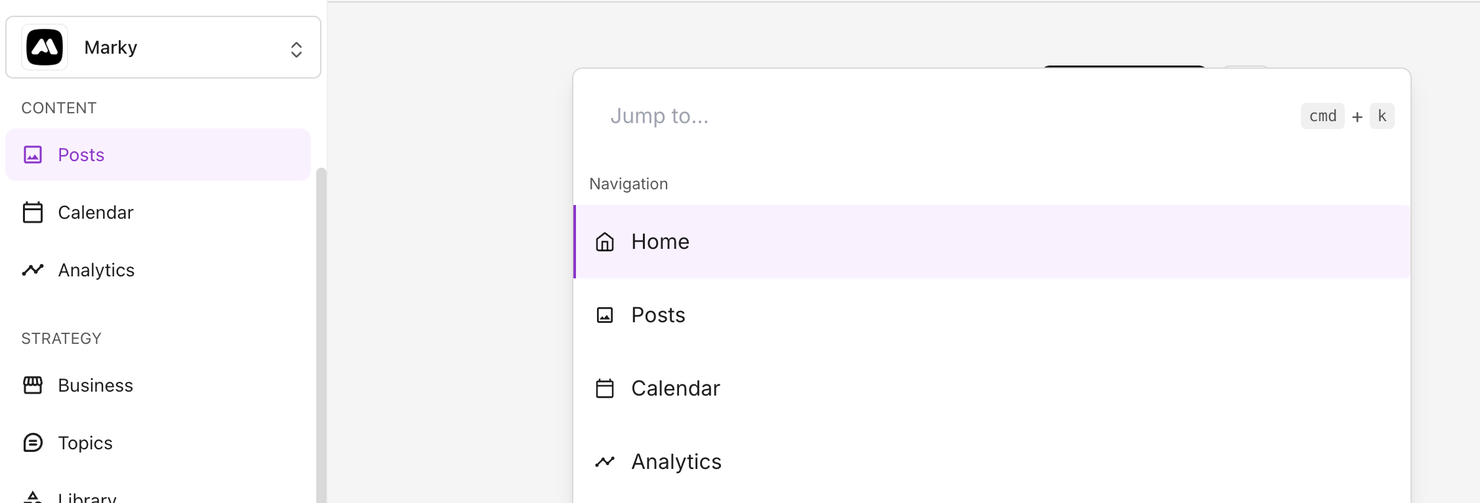
Task: Click the Analytics icon in command palette
Action: (605, 462)
